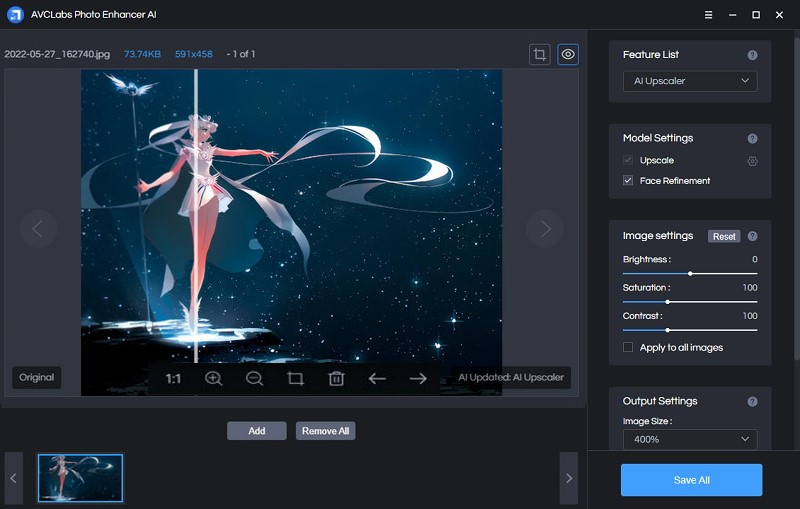Screen dimensions: 800x509
Task: Open Image settings help question mark
Action: tap(752, 236)
